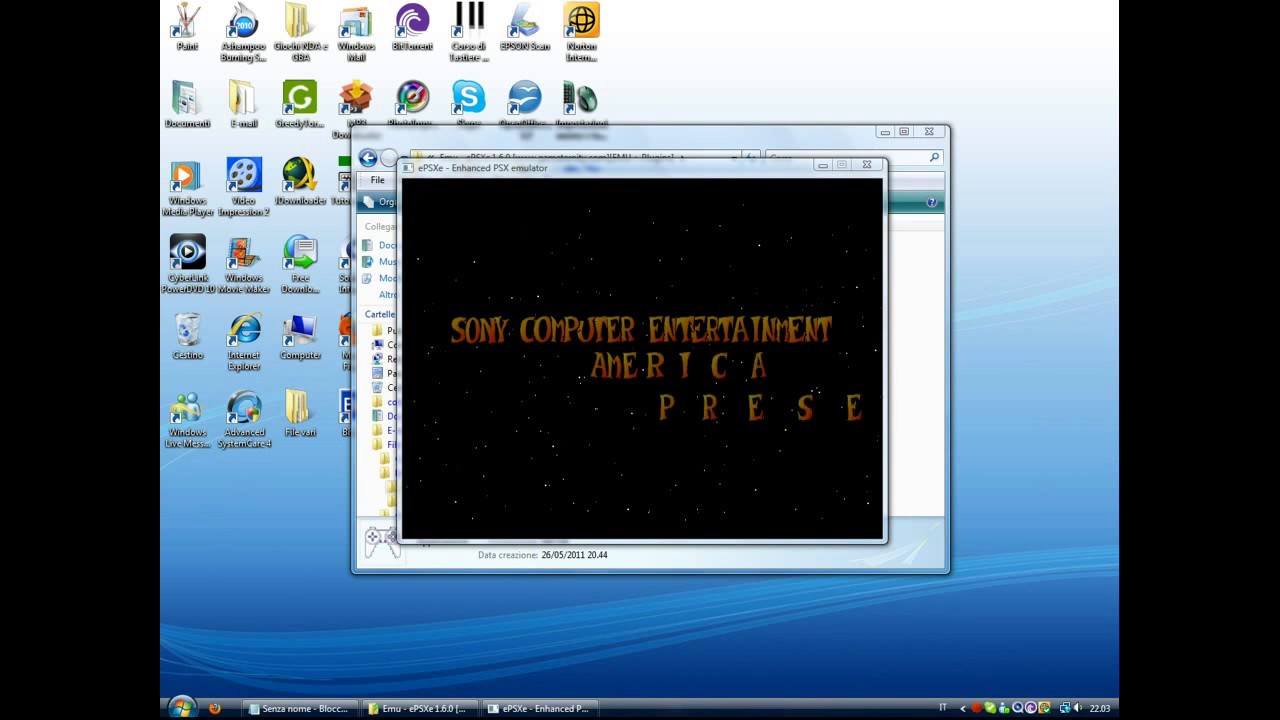1280x720 pixels.
Task: Click the IT language indicator
Action: click(942, 708)
